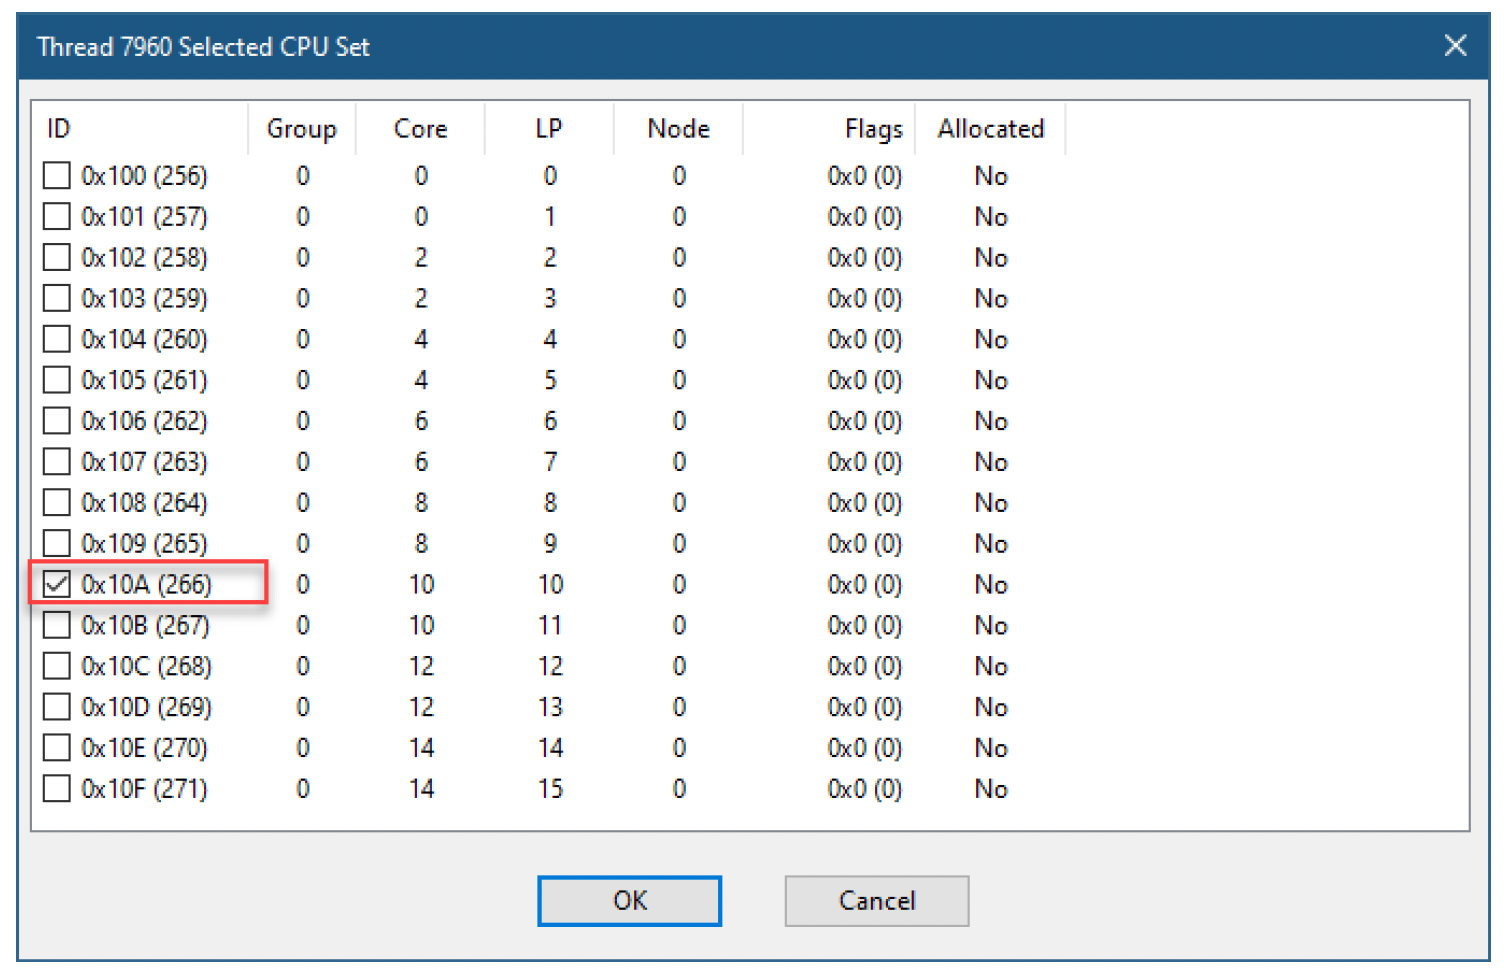Screen dimensions: 1504x970
Task: Sort list by the Core column header
Action: pyautogui.click(x=421, y=129)
